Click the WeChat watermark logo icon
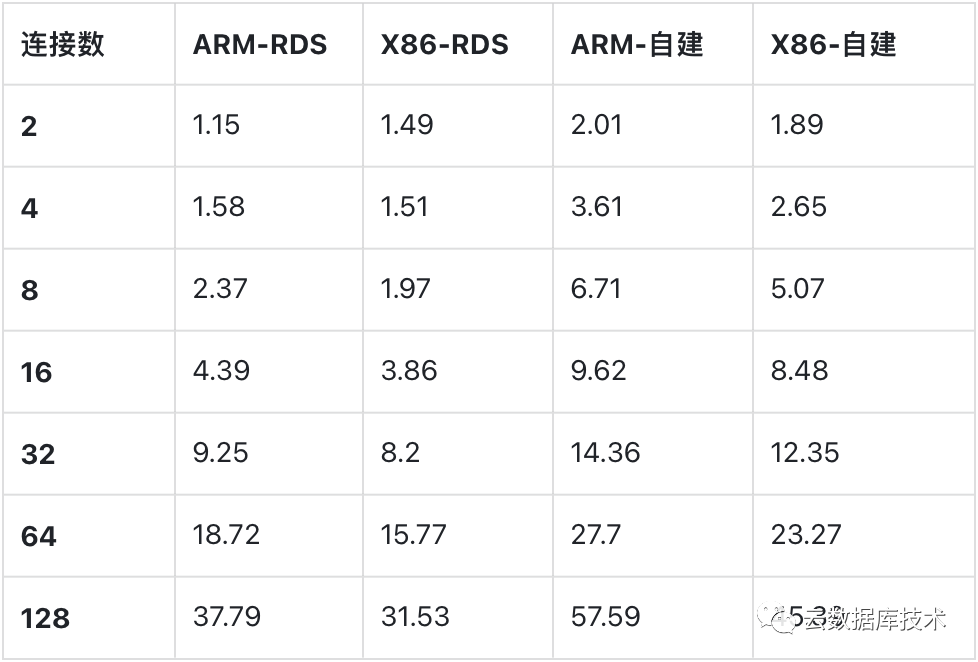This screenshot has width=978, height=662. point(779,619)
